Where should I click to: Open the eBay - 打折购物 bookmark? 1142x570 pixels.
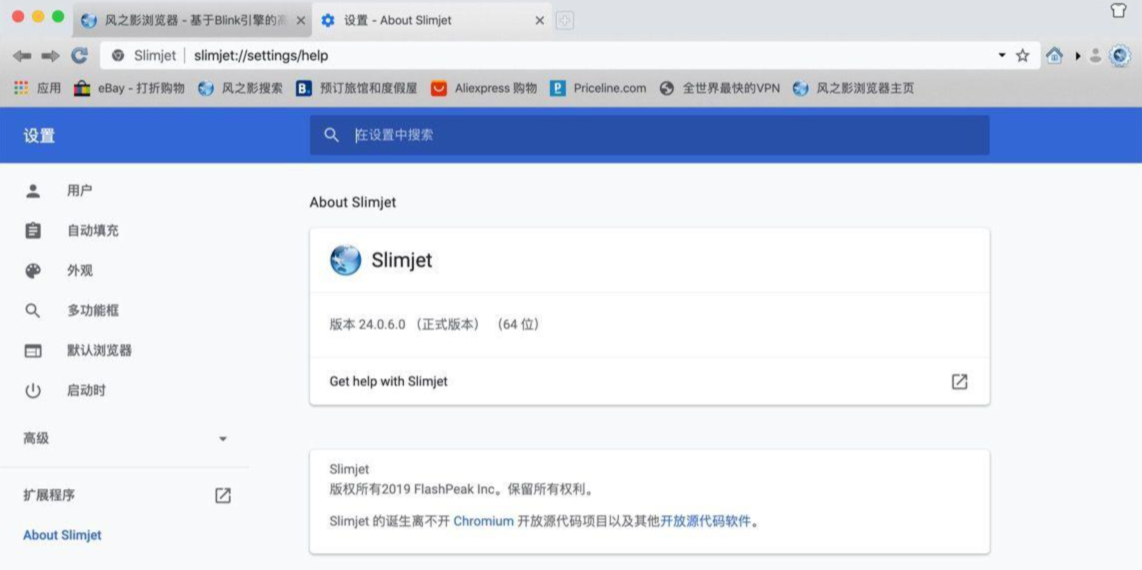click(x=129, y=88)
